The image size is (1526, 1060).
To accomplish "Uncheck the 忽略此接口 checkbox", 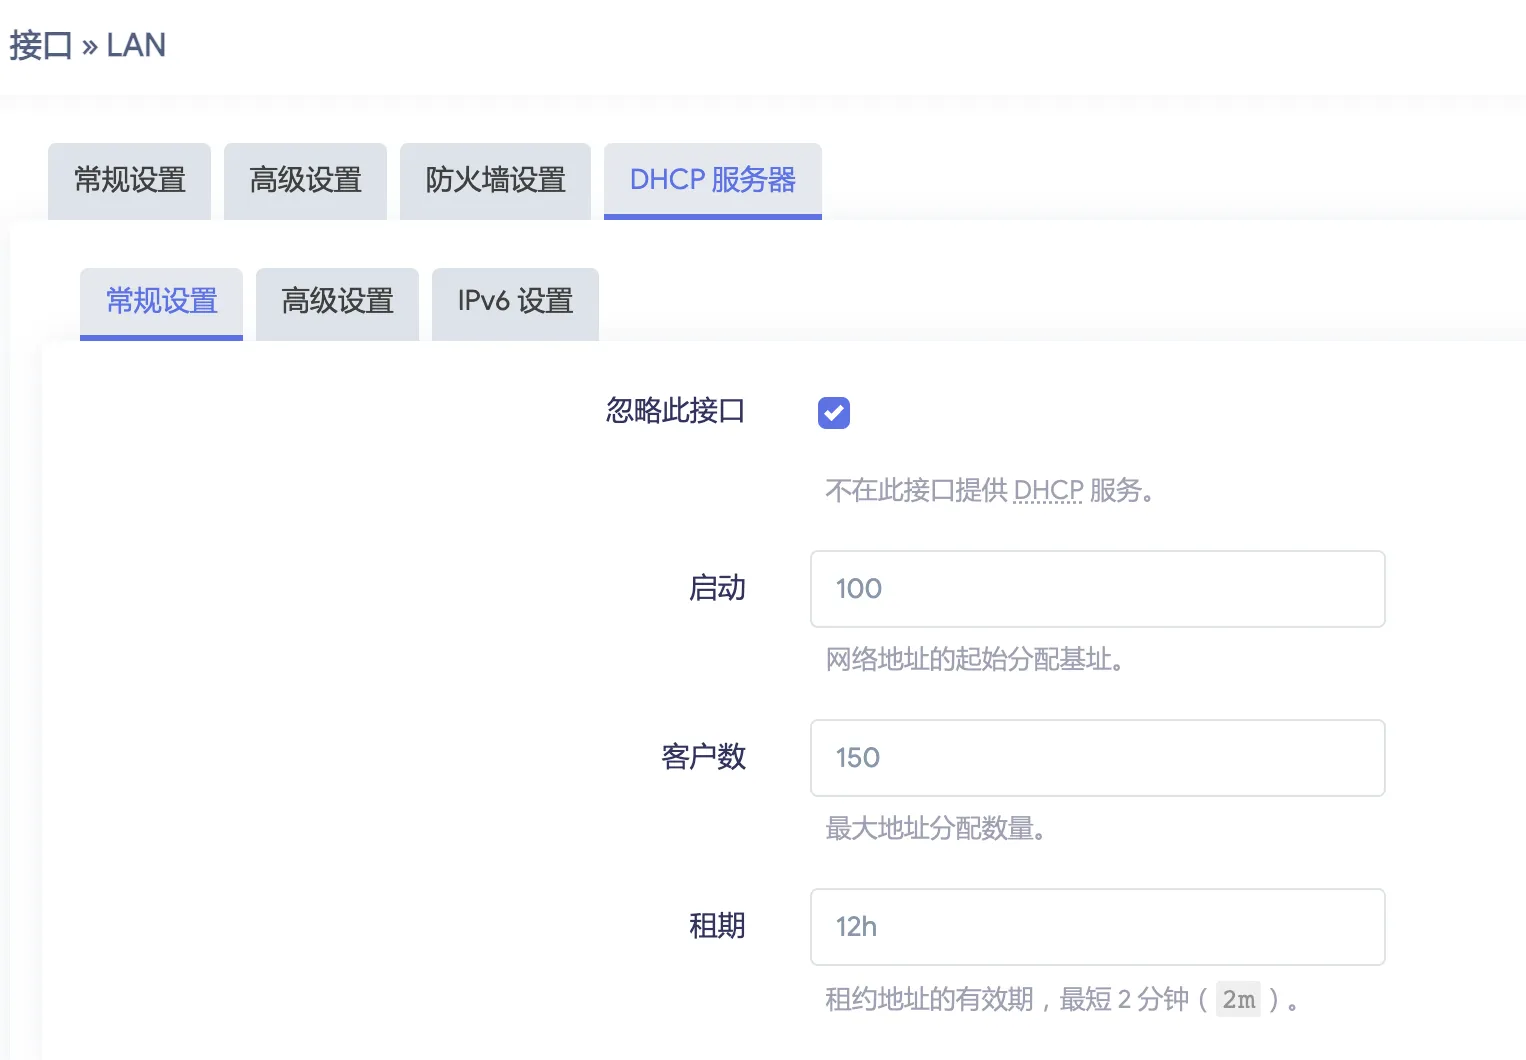I will point(834,413).
